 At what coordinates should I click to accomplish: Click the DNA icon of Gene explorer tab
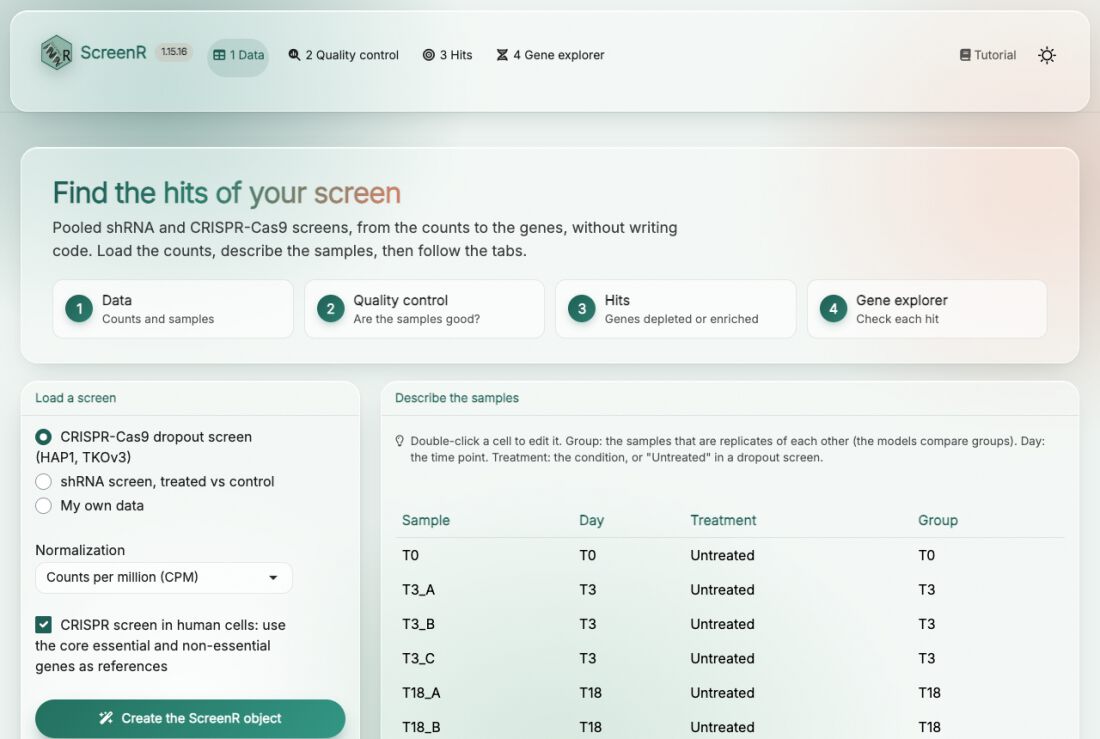point(502,55)
